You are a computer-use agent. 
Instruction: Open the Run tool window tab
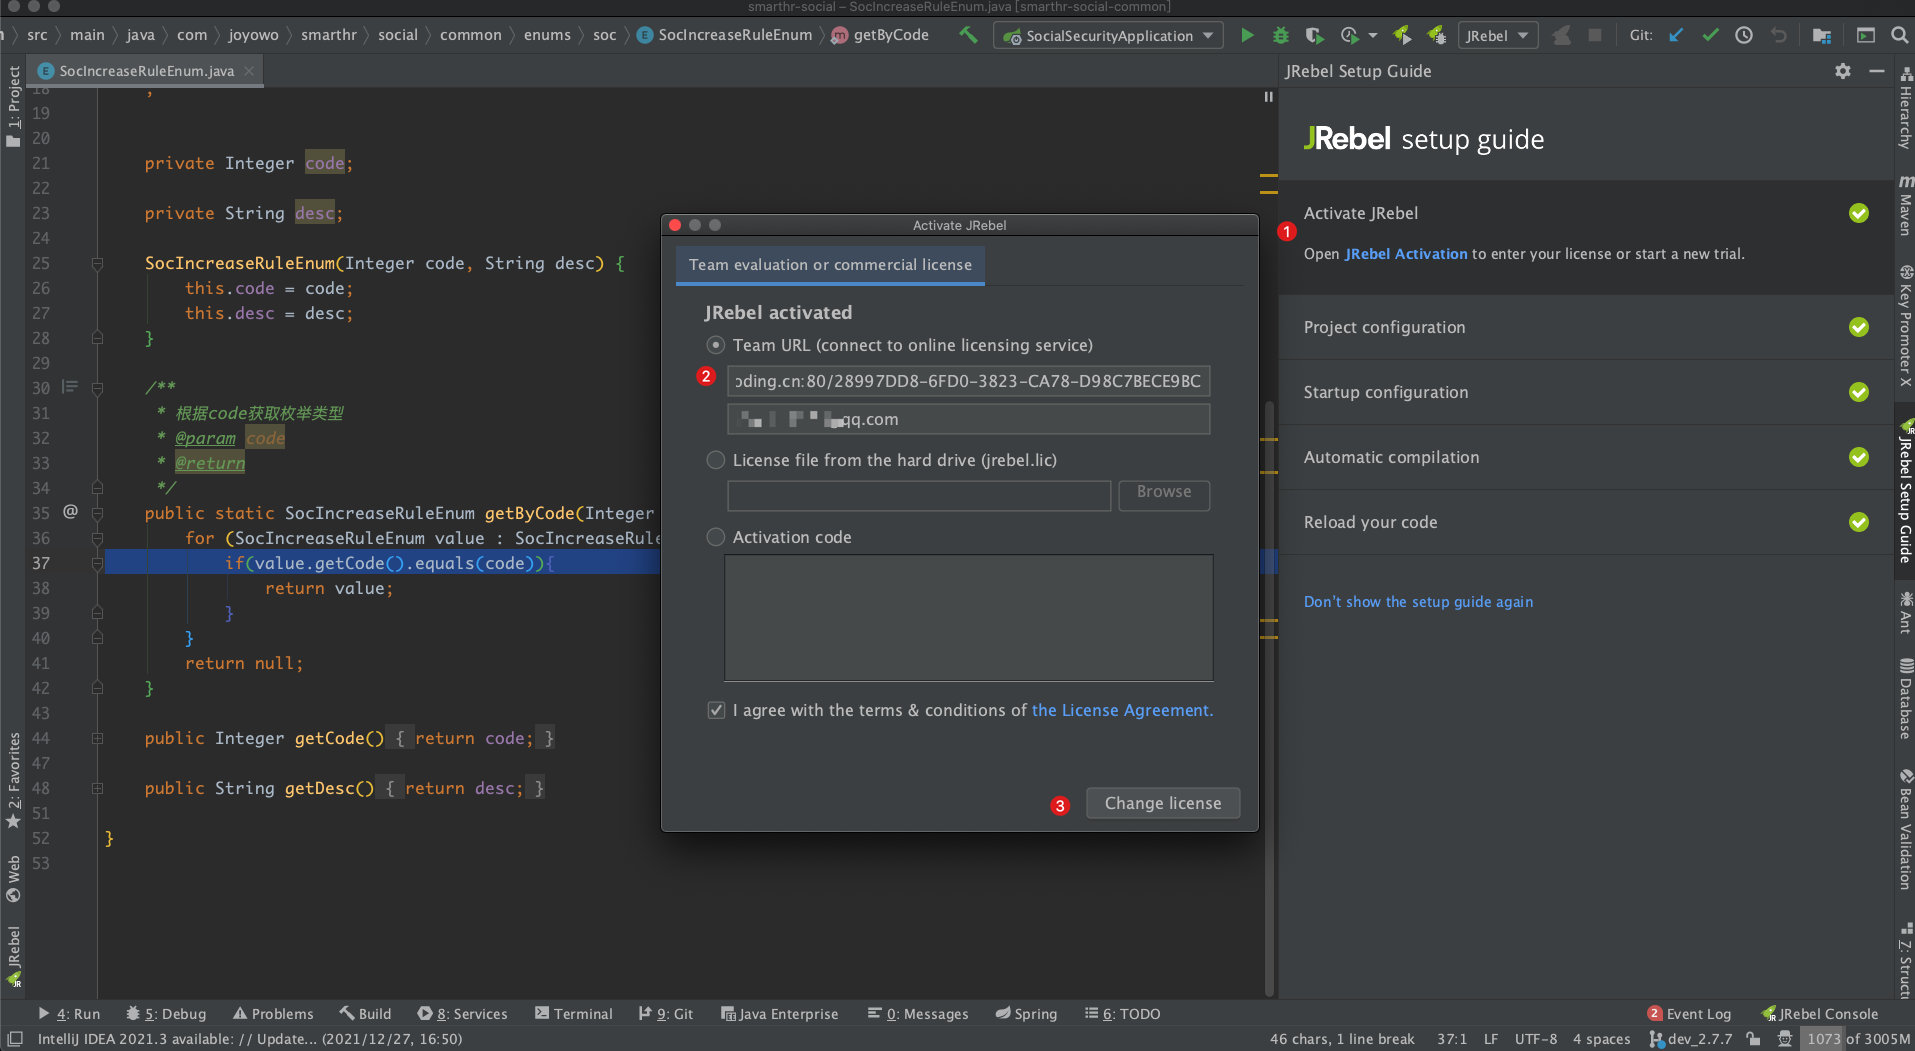[69, 1014]
